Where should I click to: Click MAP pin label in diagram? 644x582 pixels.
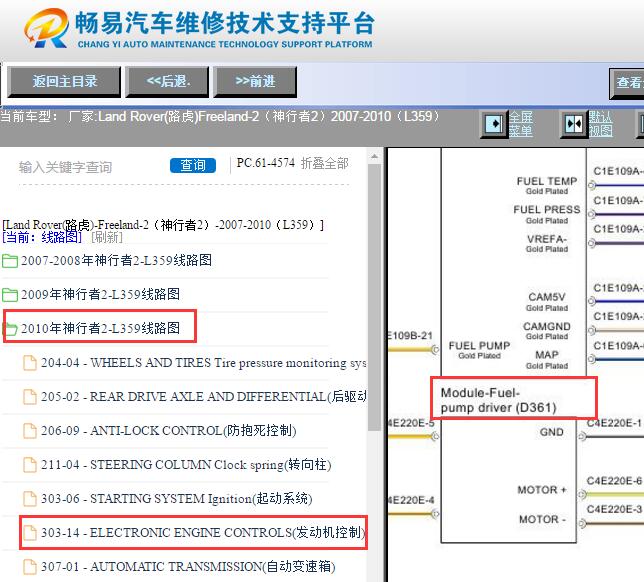[547, 355]
